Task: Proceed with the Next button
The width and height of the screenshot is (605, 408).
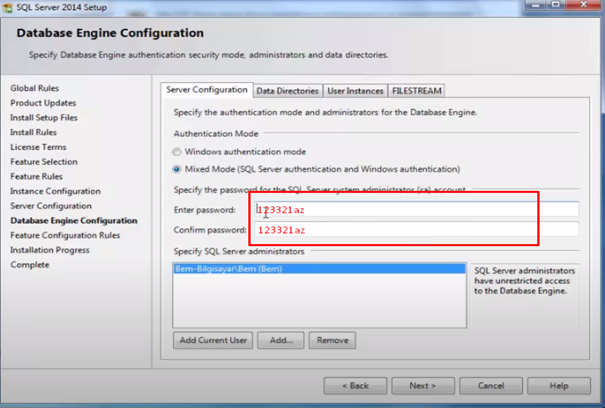Action: 423,386
